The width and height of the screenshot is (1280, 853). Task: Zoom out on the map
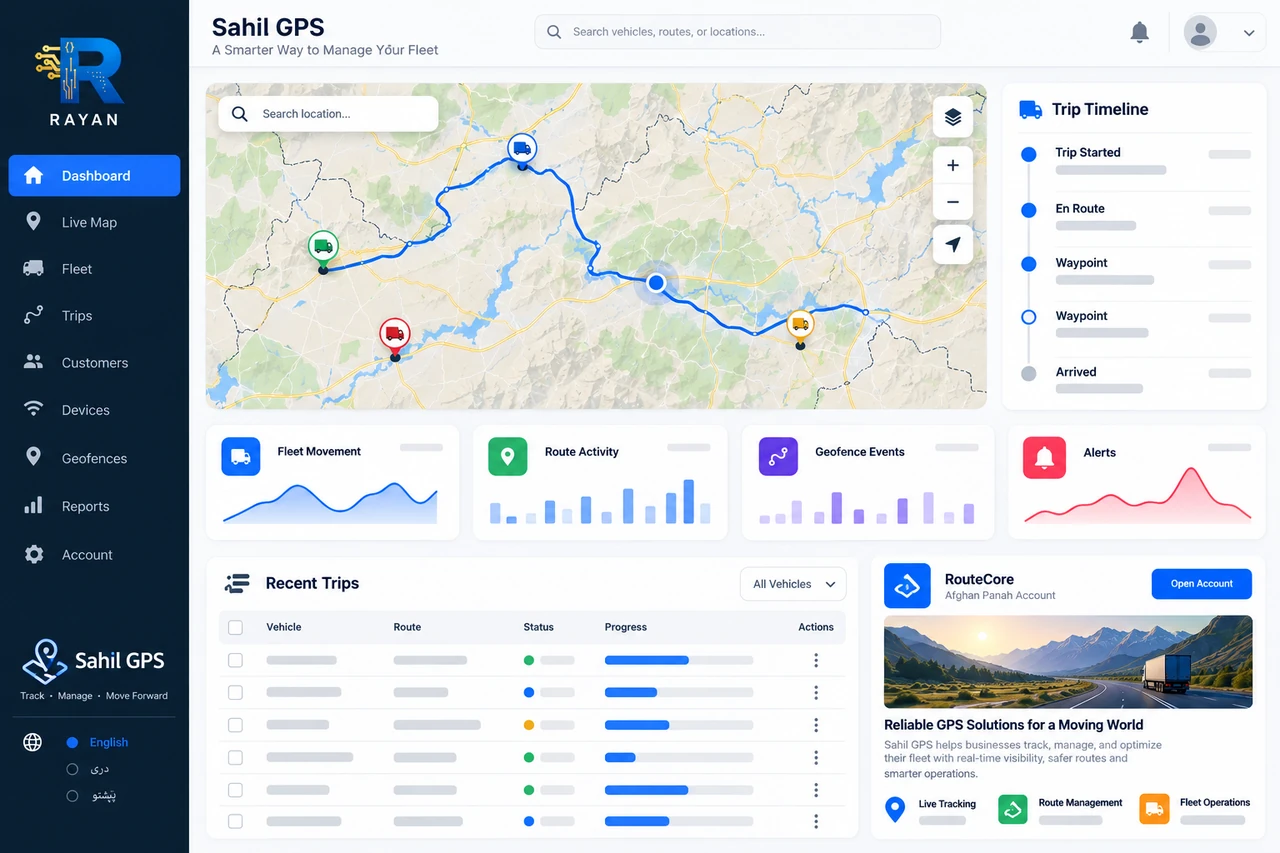point(952,202)
